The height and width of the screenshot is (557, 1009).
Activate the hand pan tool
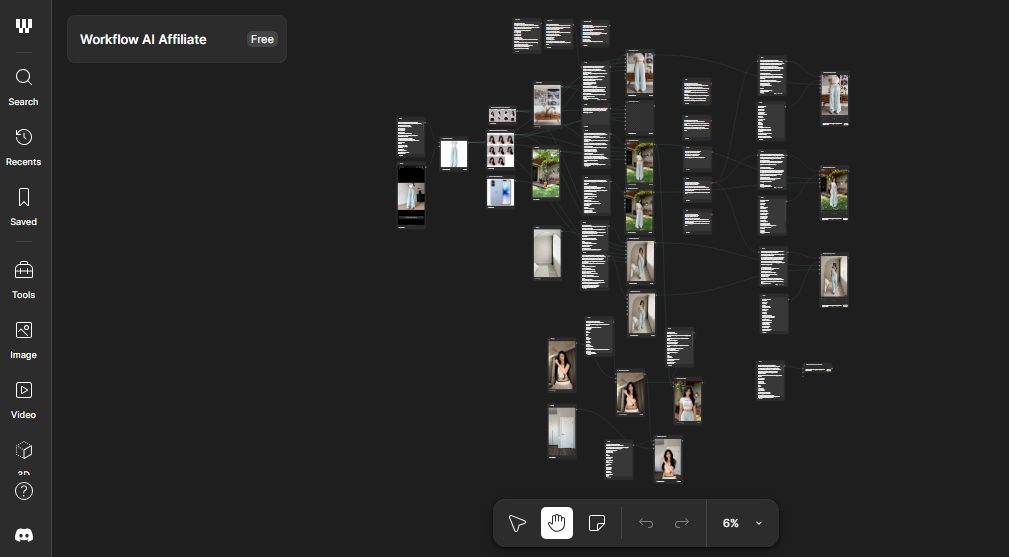[557, 523]
